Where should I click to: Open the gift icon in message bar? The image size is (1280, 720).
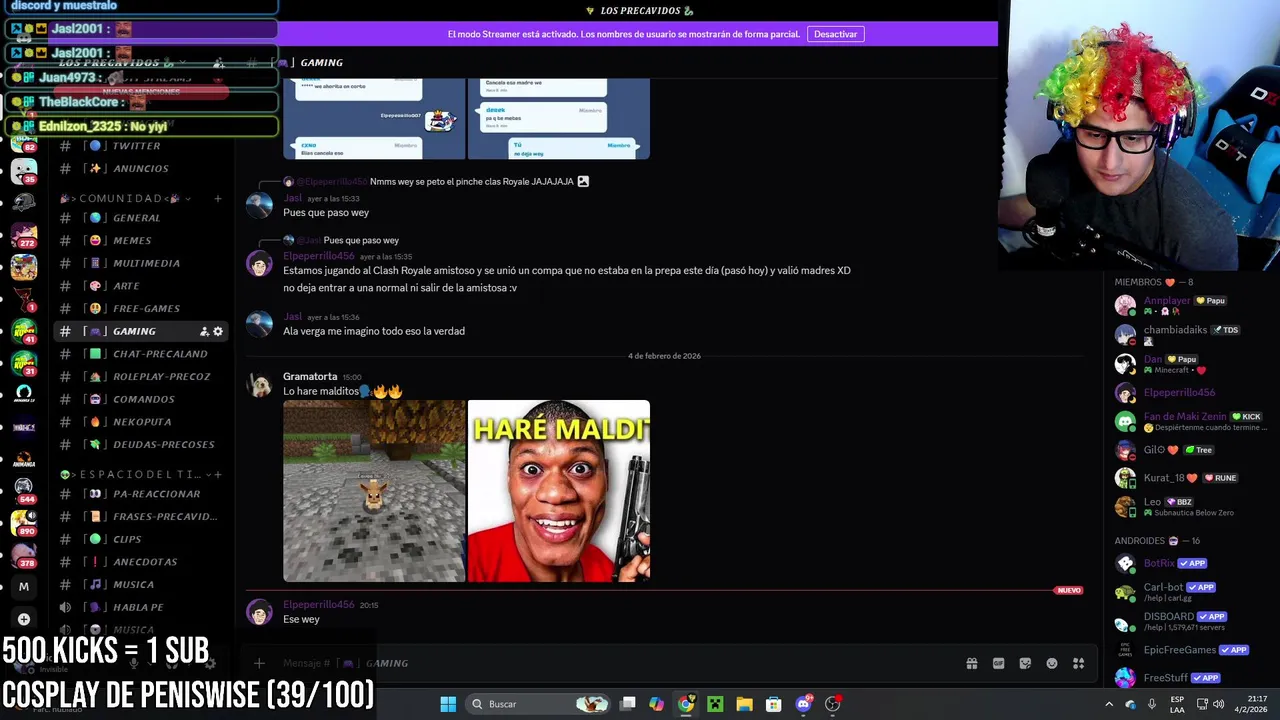[971, 663]
